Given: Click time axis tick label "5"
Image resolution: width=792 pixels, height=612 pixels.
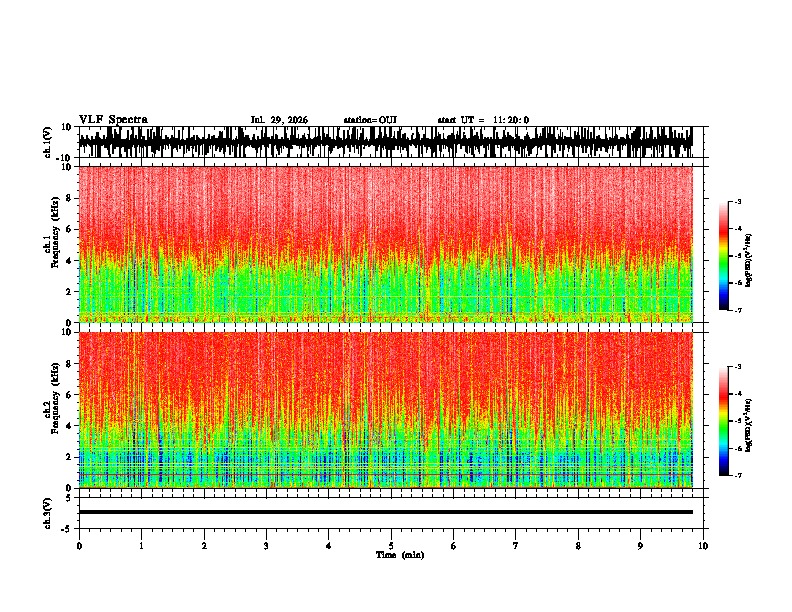Looking at the screenshot, I should 391,546.
